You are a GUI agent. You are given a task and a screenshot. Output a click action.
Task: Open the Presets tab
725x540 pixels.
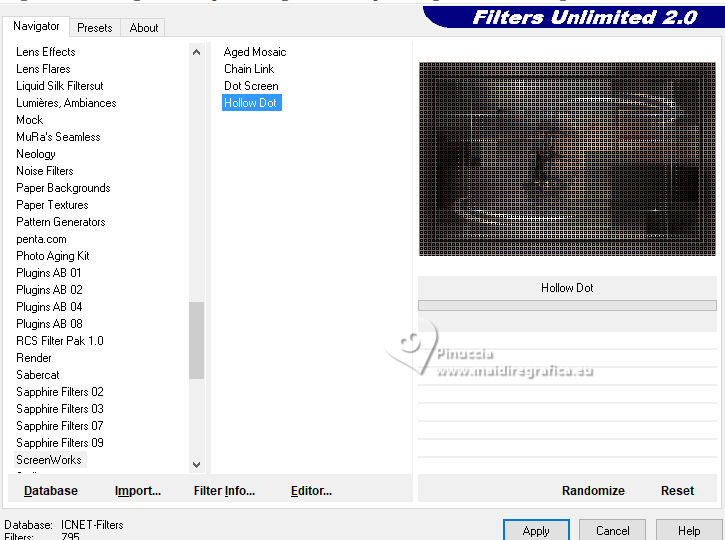click(x=95, y=28)
